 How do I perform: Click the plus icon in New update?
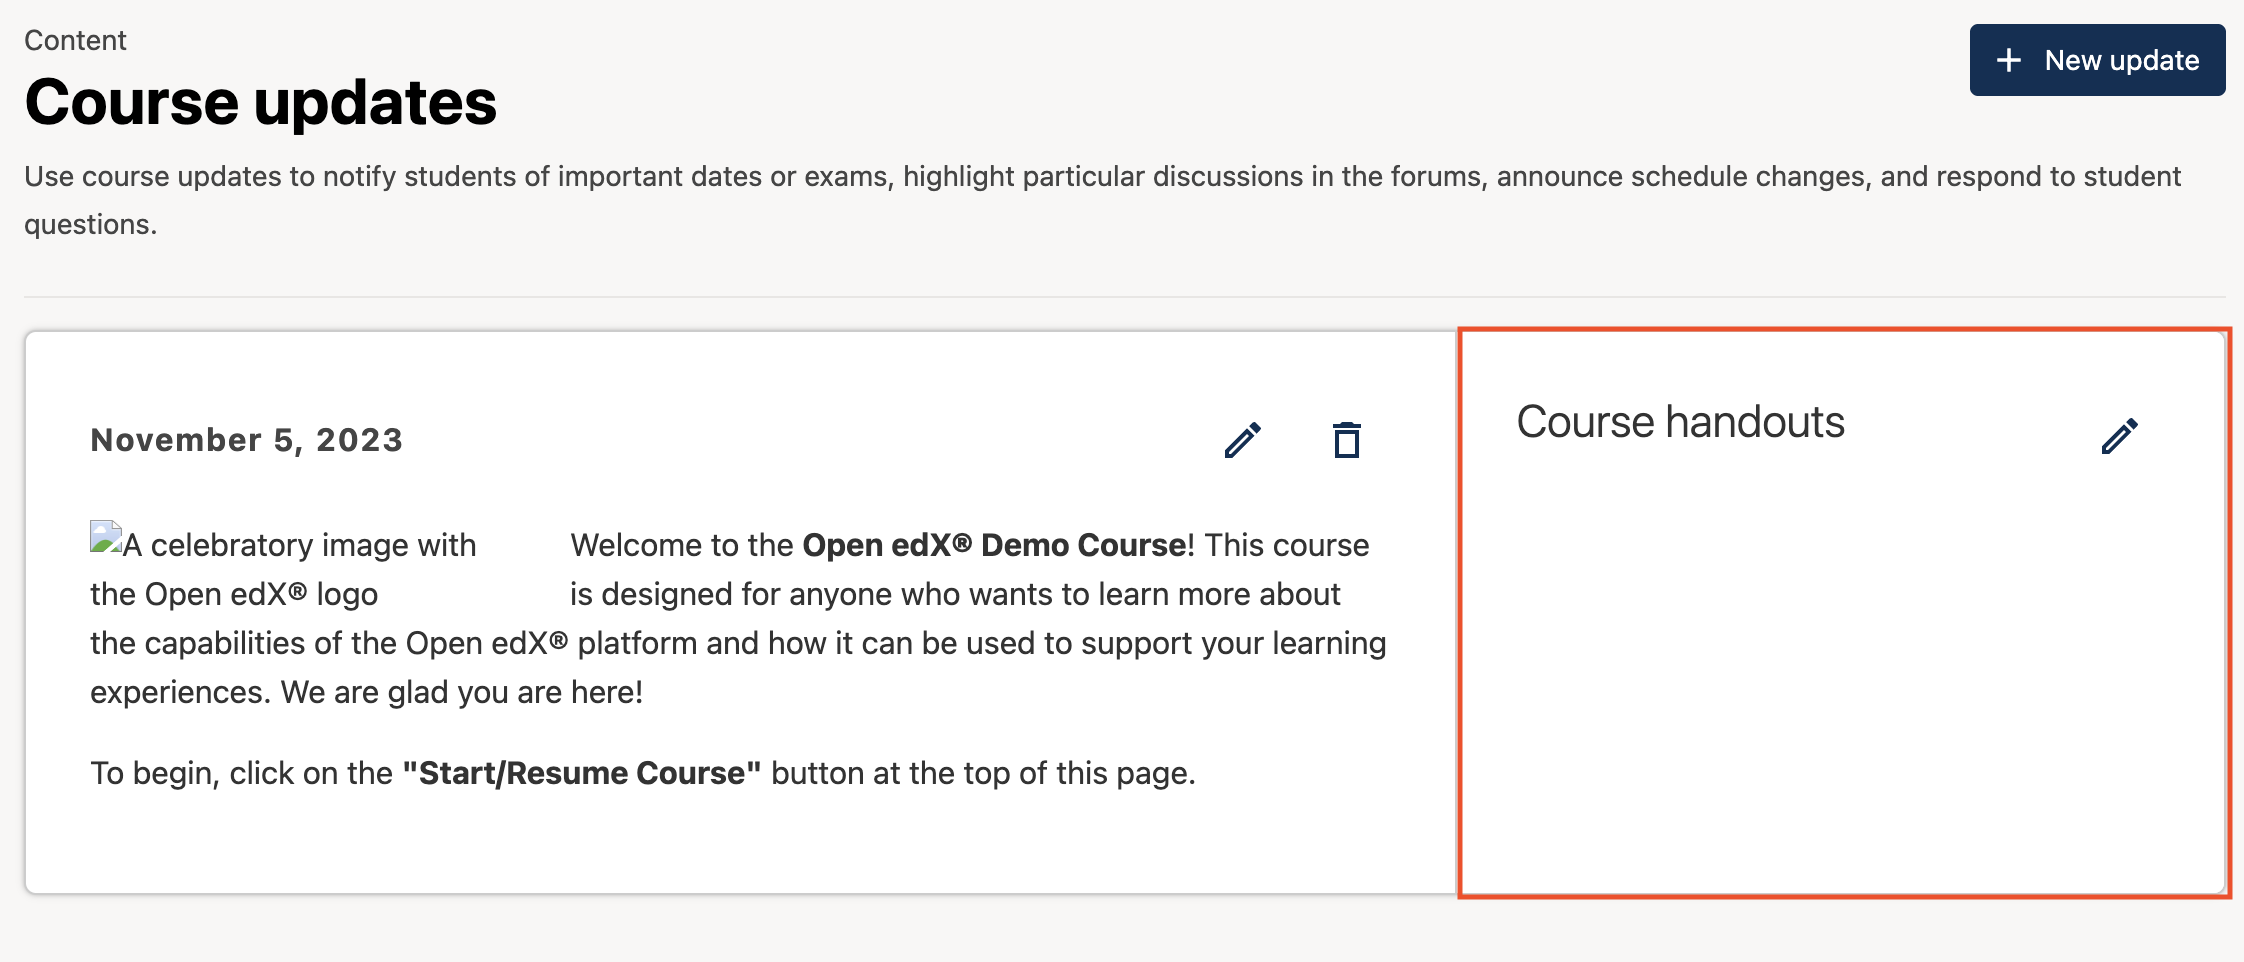click(x=2008, y=60)
